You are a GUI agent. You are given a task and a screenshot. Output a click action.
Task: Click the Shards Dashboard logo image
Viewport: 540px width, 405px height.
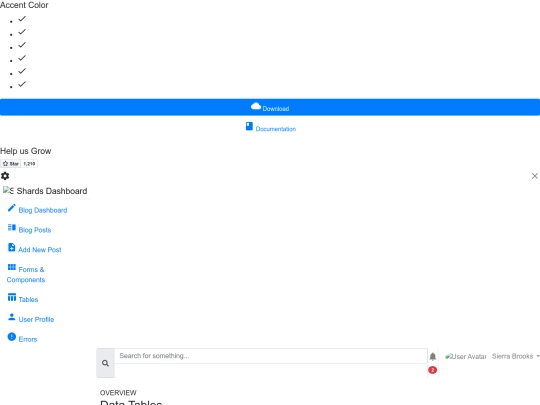pyautogui.click(x=8, y=190)
